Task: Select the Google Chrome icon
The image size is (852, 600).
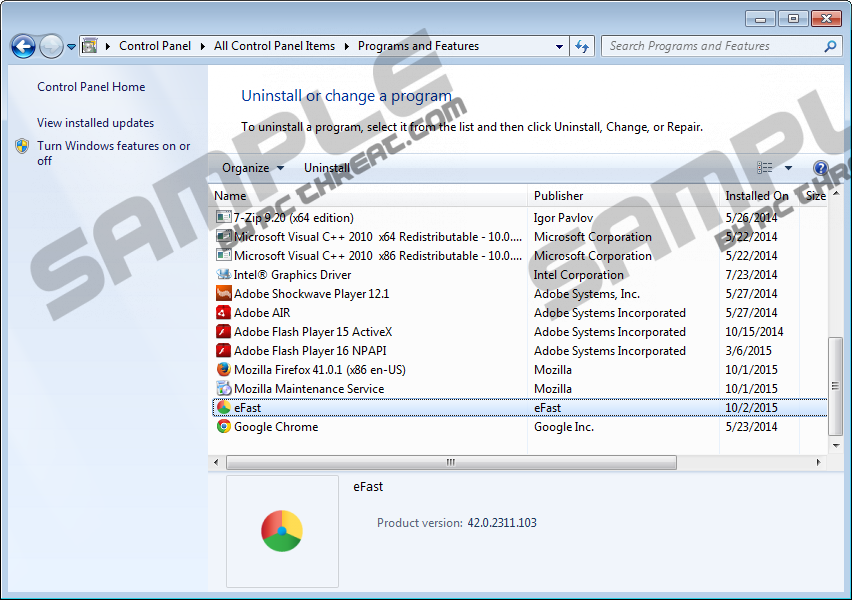Action: (x=224, y=427)
